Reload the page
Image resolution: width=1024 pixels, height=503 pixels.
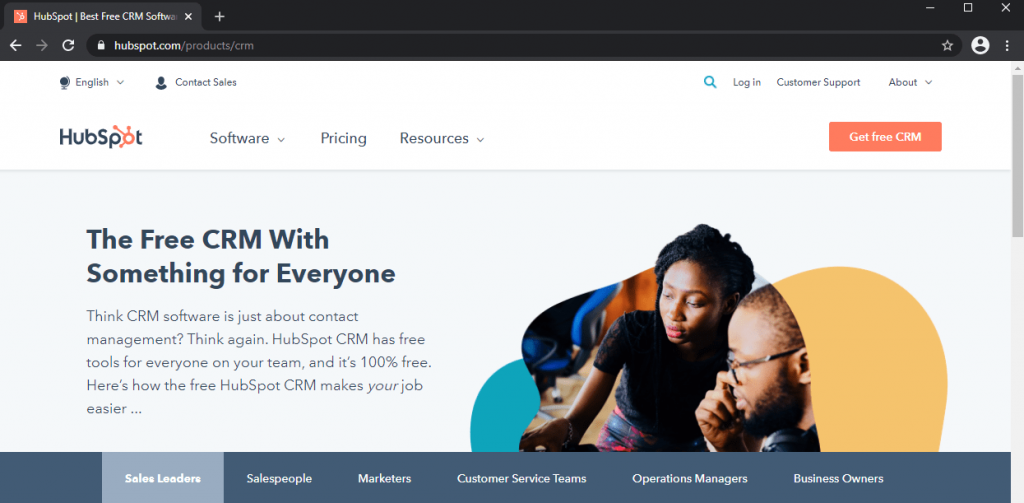[x=68, y=45]
